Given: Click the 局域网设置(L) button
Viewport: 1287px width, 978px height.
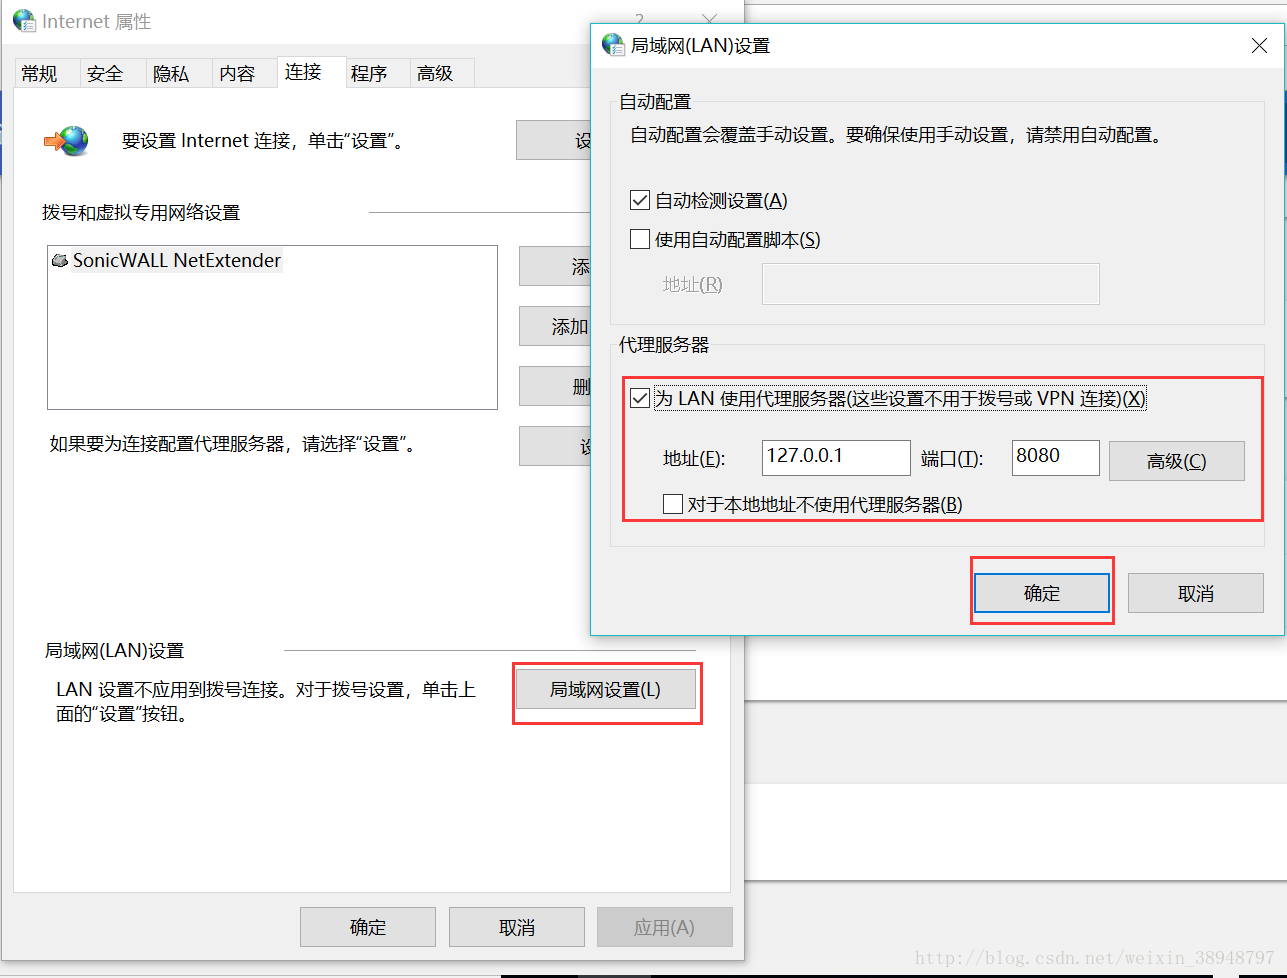Looking at the screenshot, I should [x=606, y=689].
